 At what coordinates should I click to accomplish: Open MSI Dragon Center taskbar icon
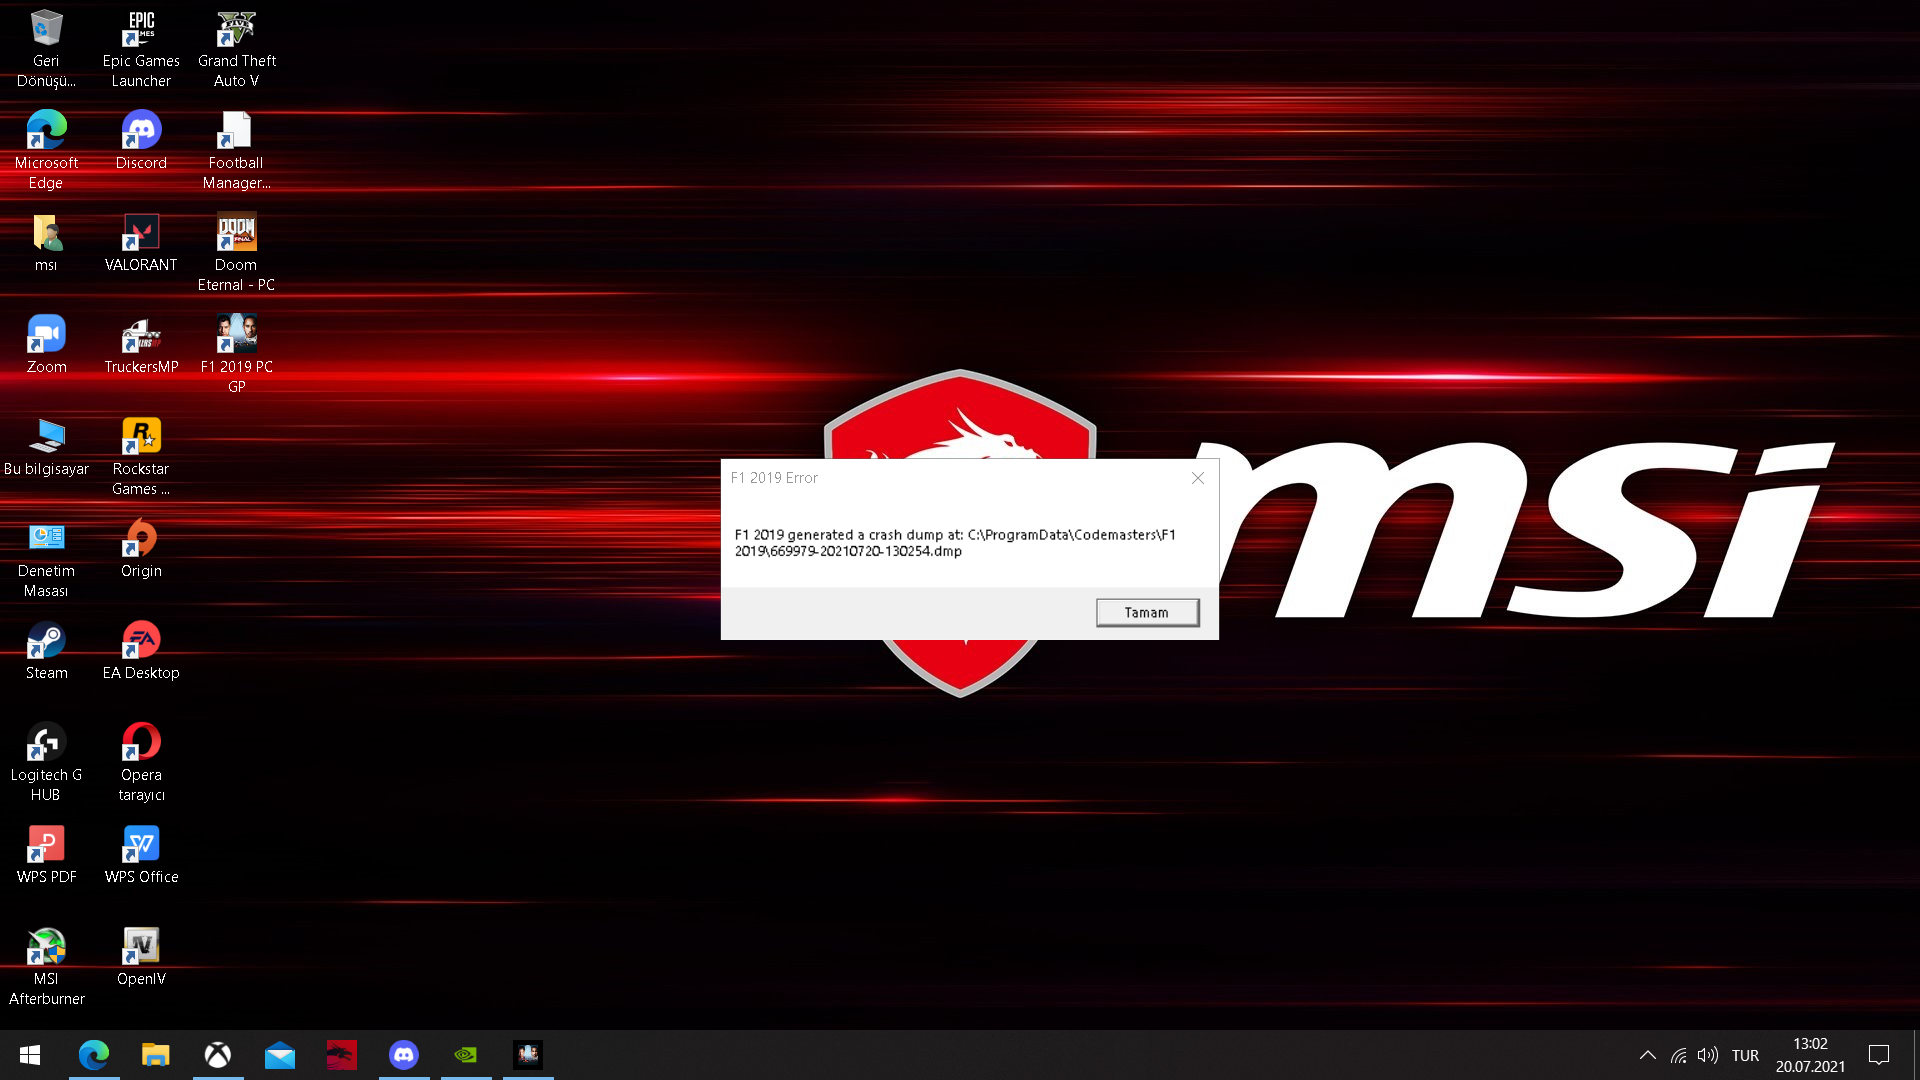click(x=342, y=1055)
